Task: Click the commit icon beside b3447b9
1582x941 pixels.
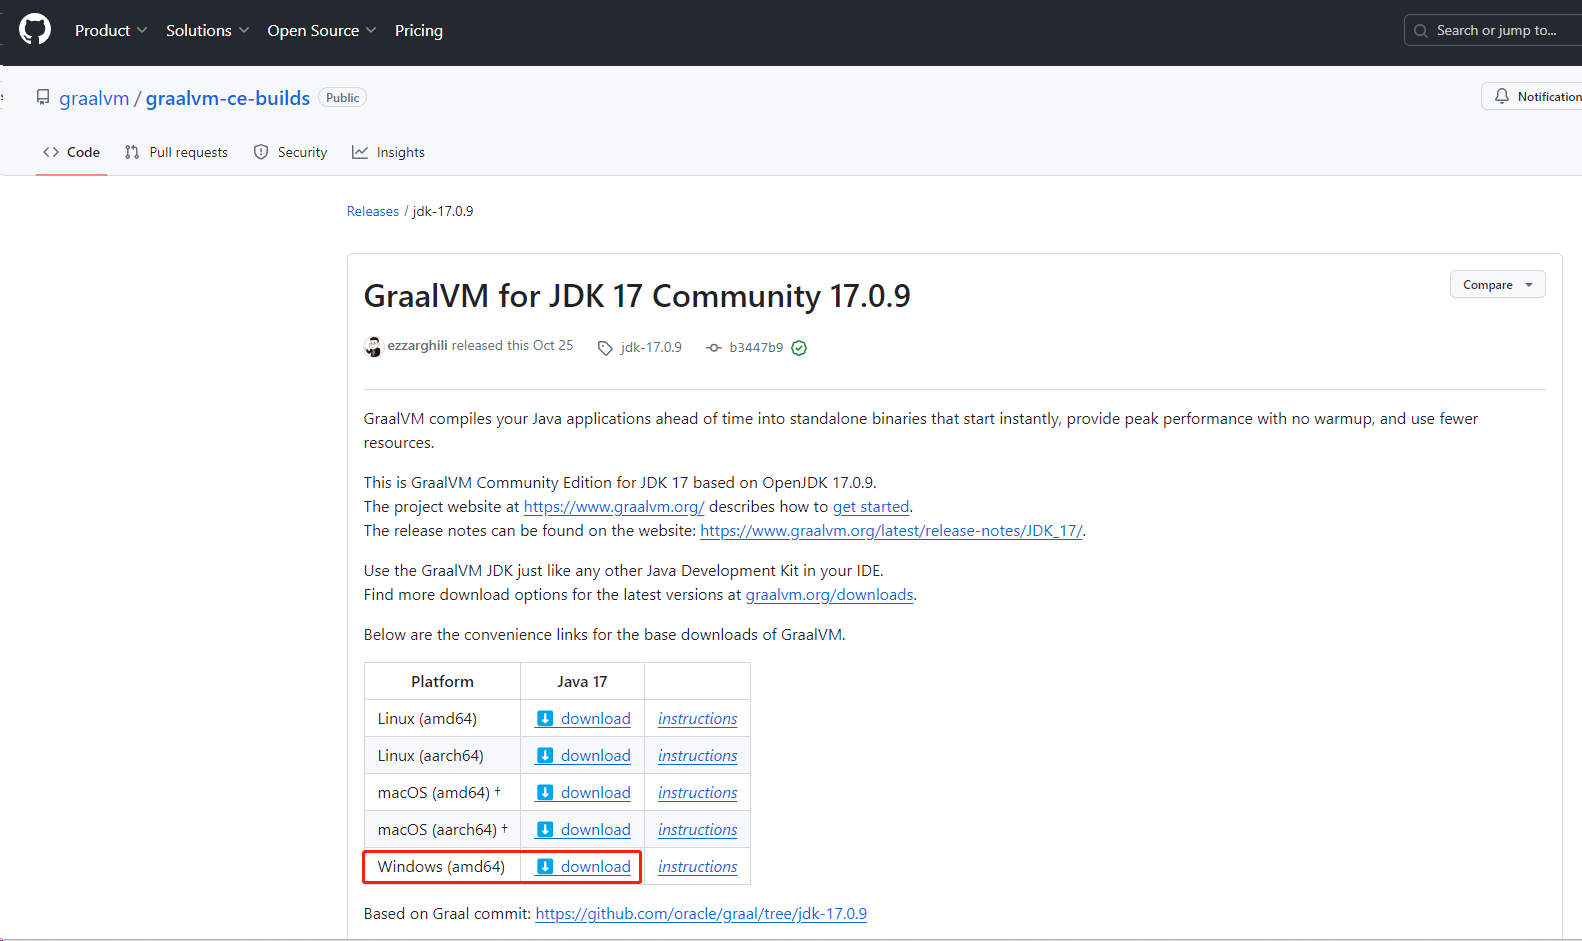Action: click(x=714, y=348)
